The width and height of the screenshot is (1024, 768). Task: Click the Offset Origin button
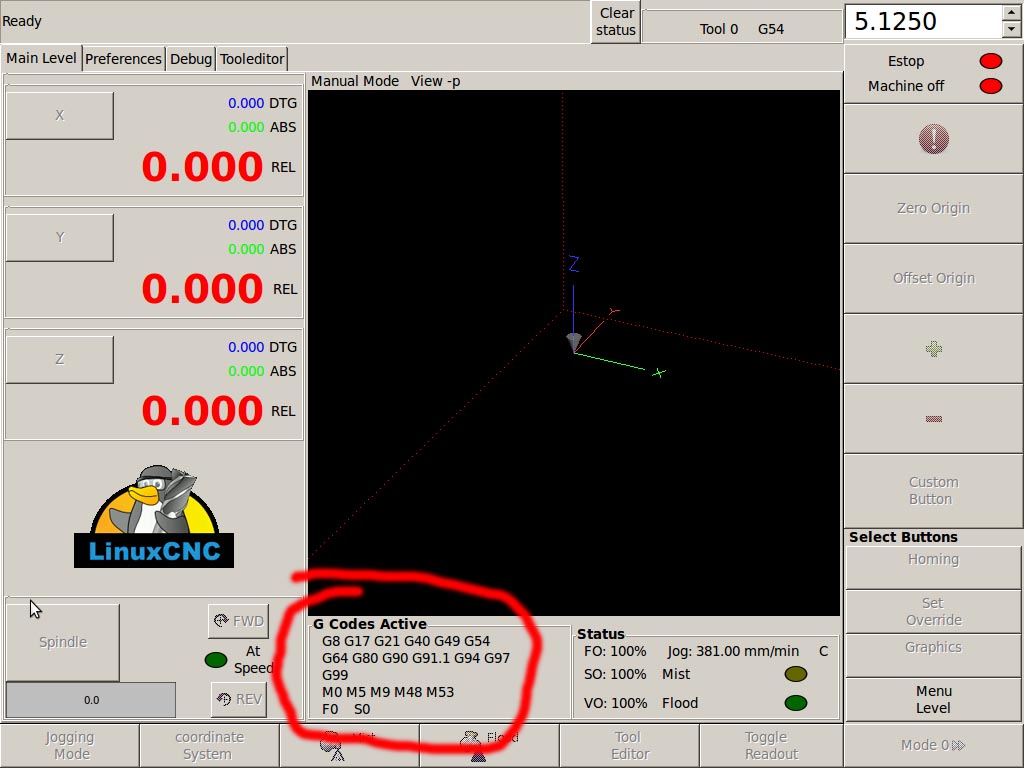click(x=933, y=278)
